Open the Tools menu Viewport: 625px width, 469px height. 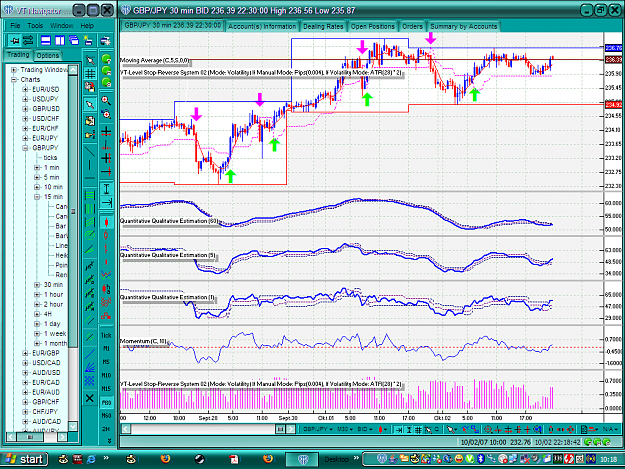click(35, 26)
